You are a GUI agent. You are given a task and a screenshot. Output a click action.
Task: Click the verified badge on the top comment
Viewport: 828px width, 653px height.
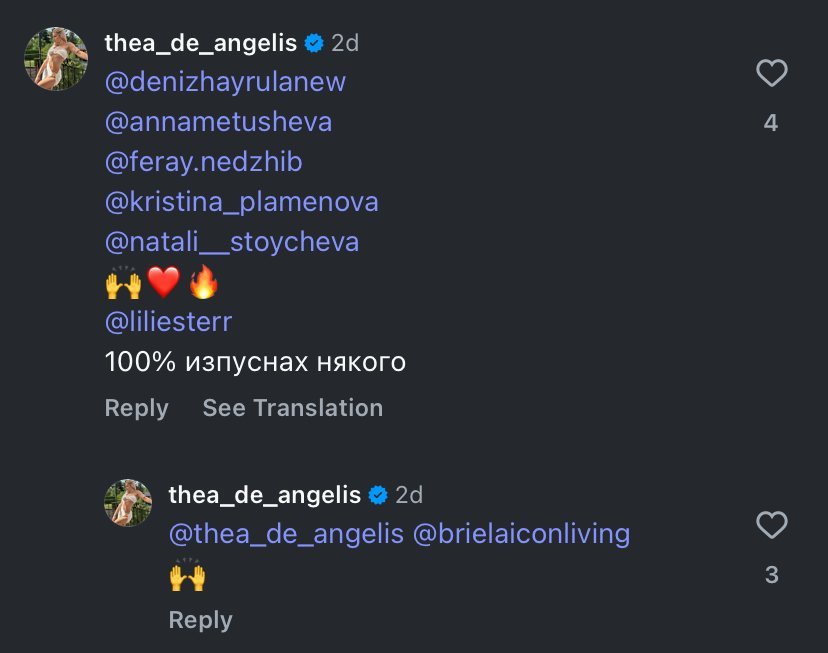[x=314, y=43]
